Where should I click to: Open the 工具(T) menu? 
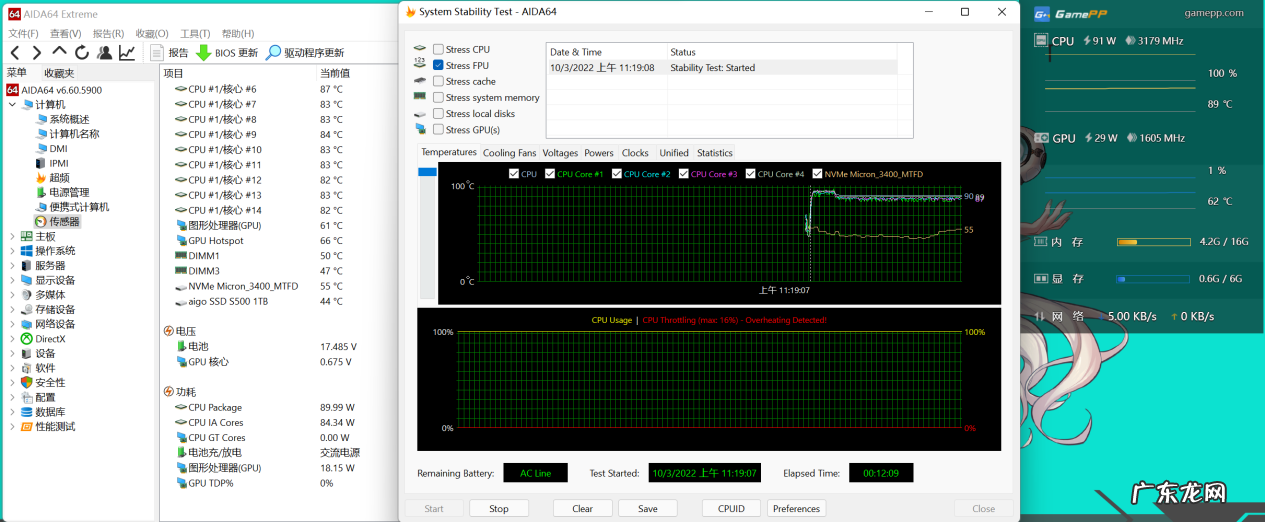tap(195, 33)
